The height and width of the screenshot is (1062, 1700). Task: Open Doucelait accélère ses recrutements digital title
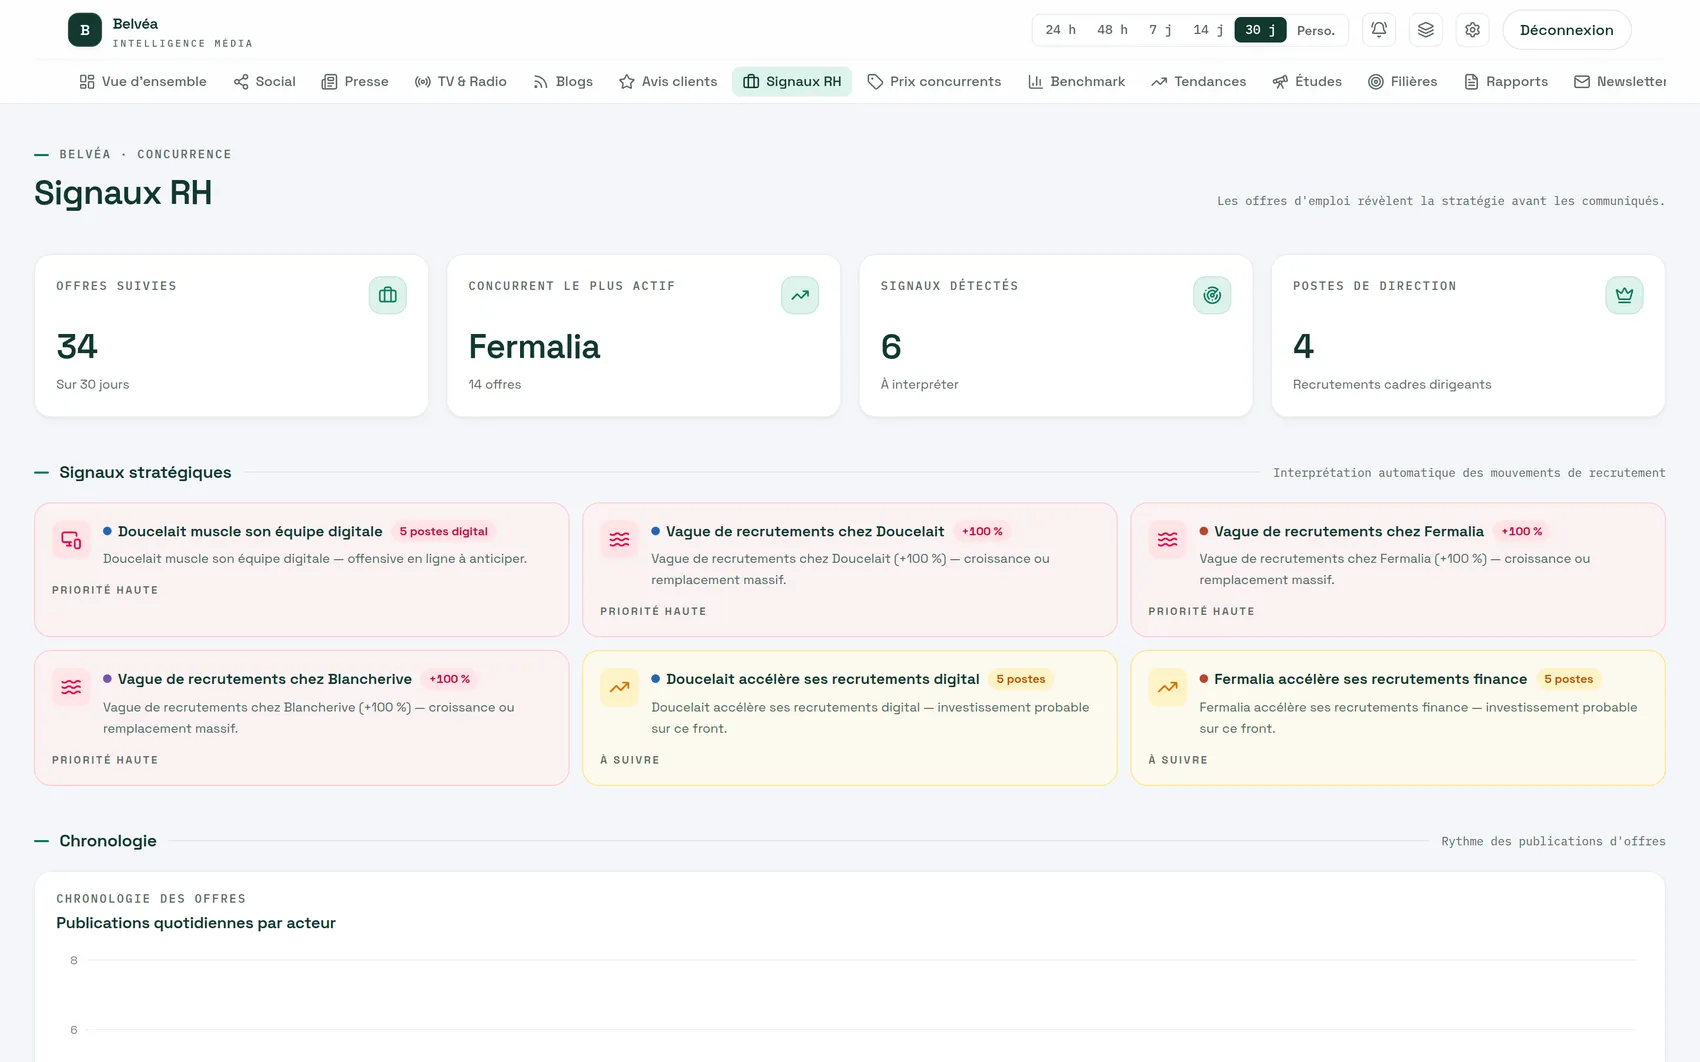(823, 680)
